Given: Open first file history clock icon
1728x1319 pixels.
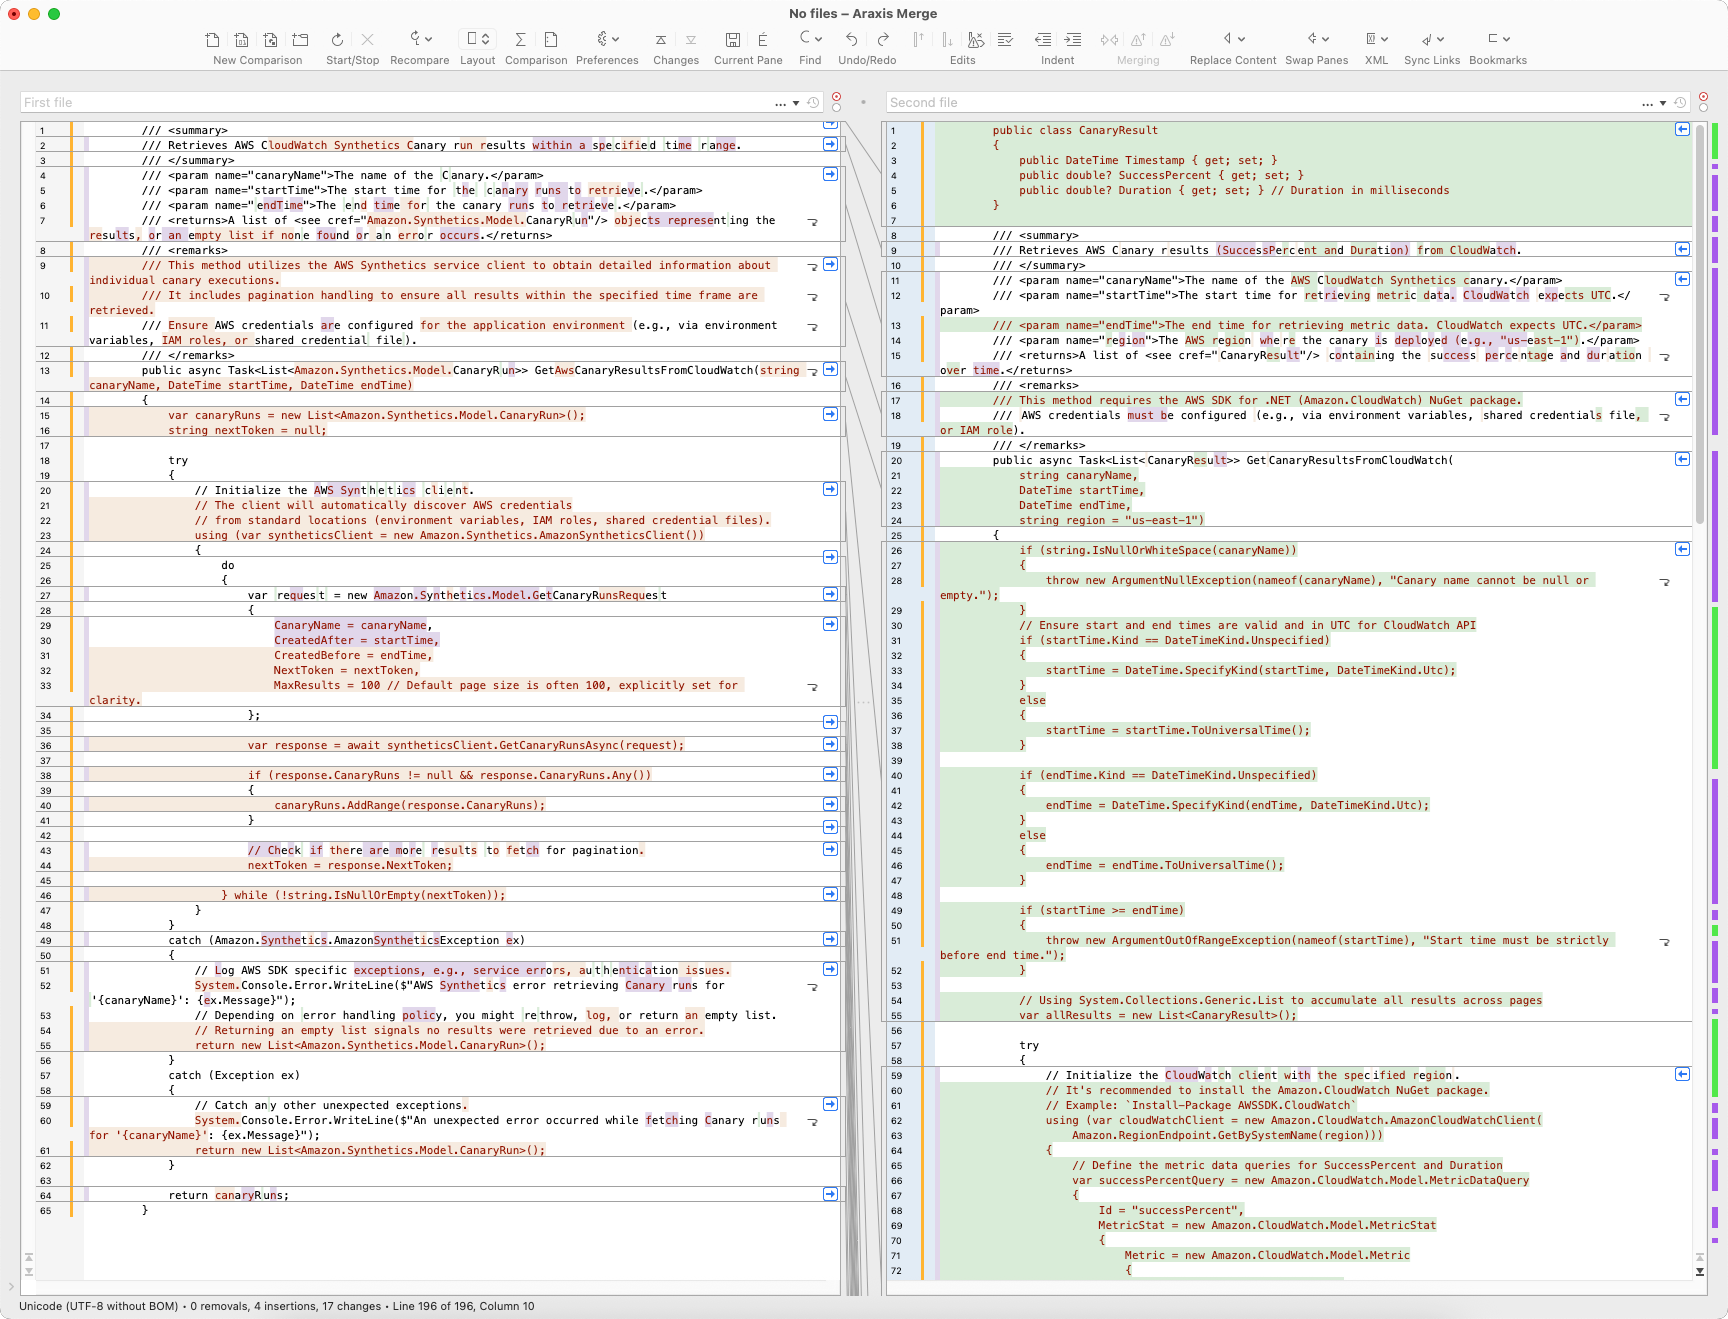Looking at the screenshot, I should (813, 103).
